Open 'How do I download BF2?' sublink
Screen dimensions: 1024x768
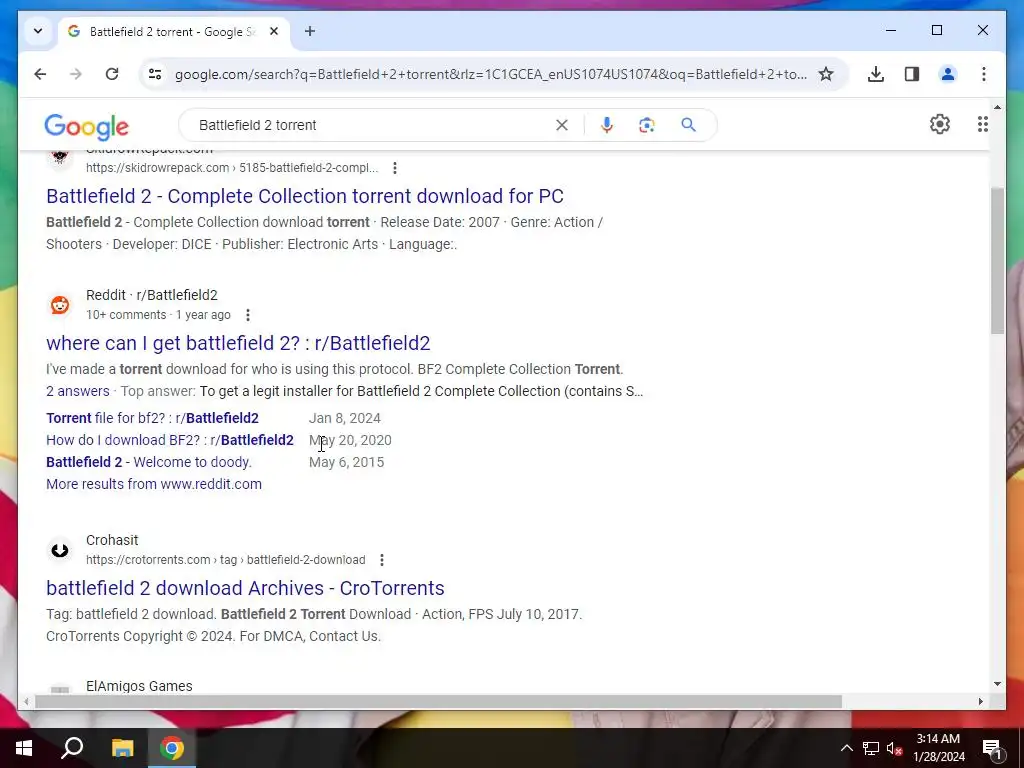point(170,440)
